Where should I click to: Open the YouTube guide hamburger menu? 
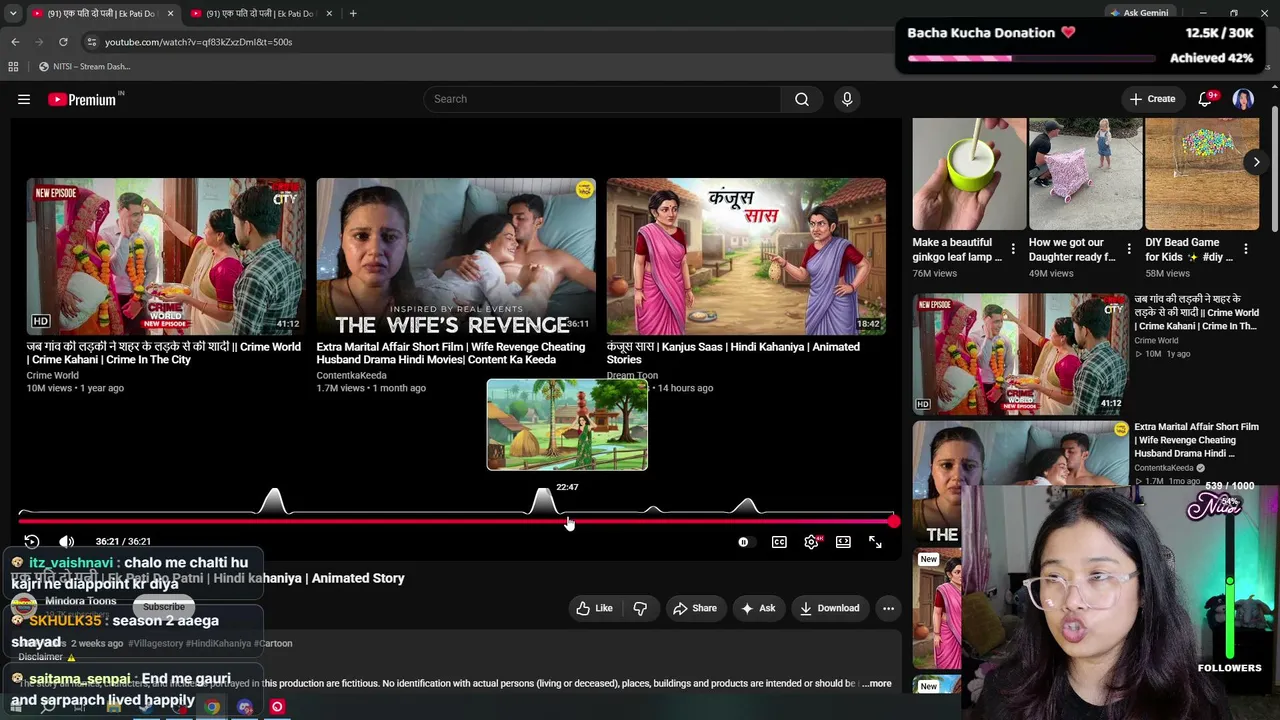[24, 99]
